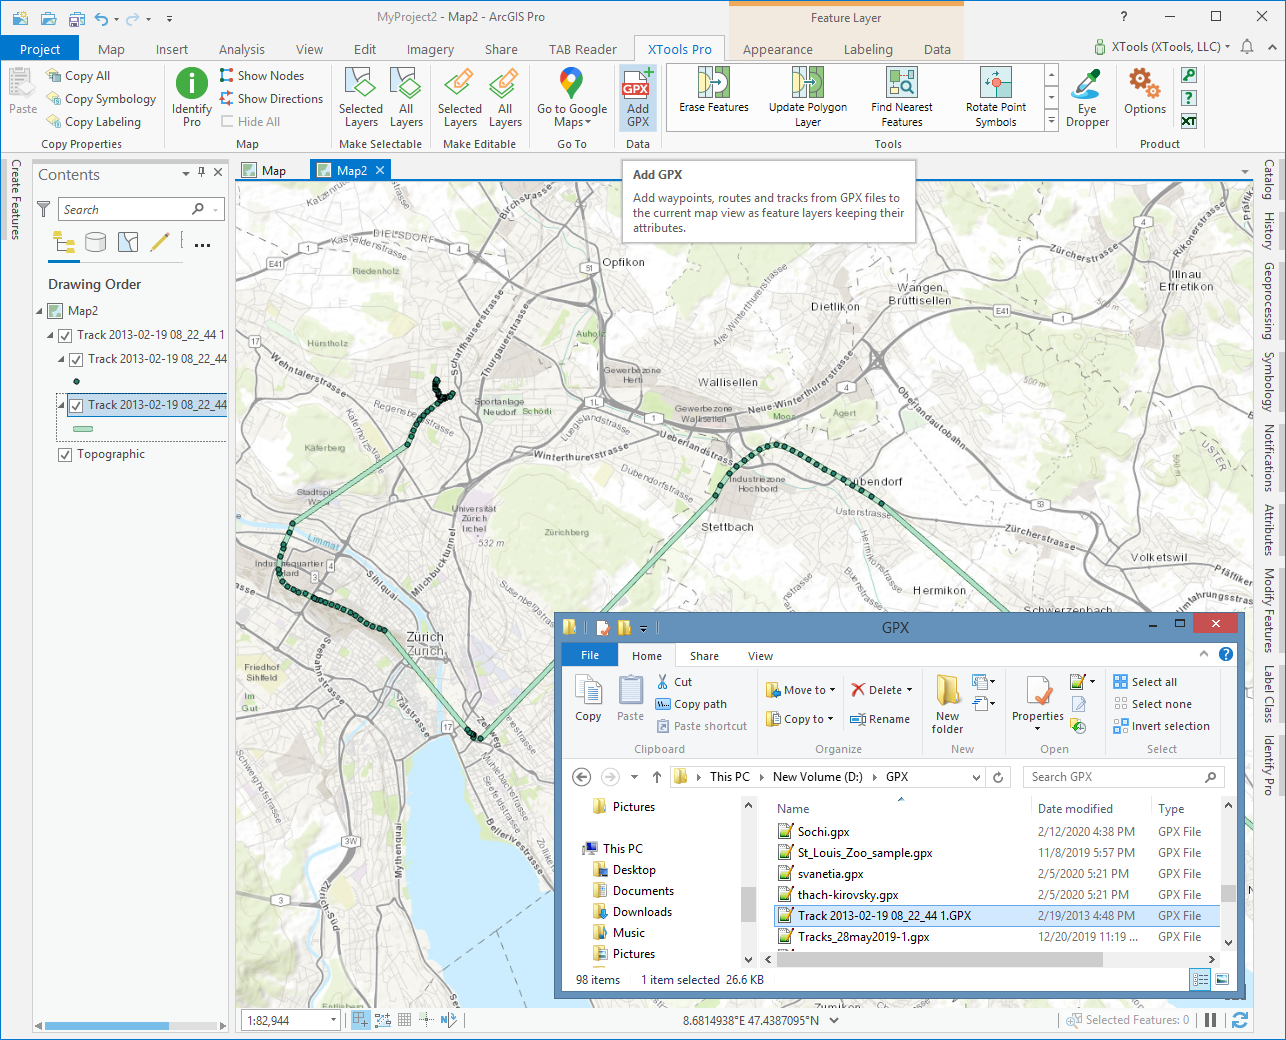Click Make Selectable All Layers icon
Image resolution: width=1286 pixels, height=1040 pixels.
[405, 82]
